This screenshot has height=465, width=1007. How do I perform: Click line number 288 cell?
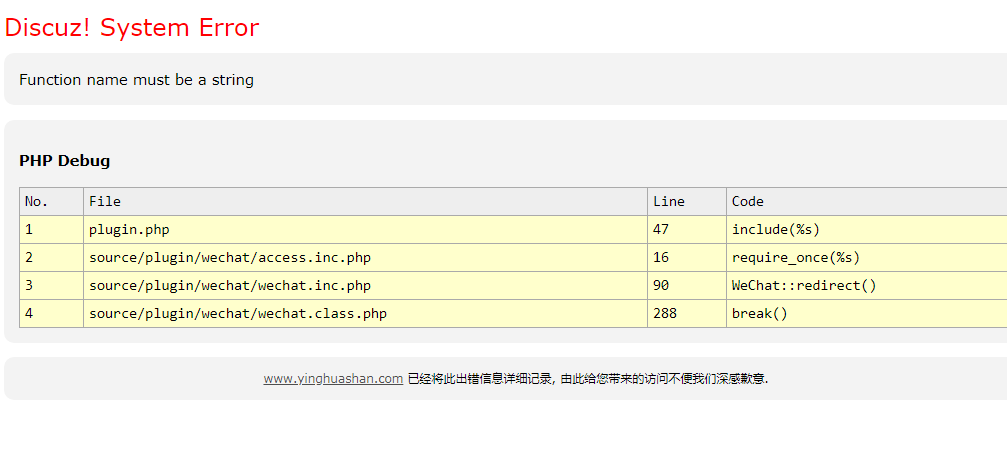pos(687,313)
